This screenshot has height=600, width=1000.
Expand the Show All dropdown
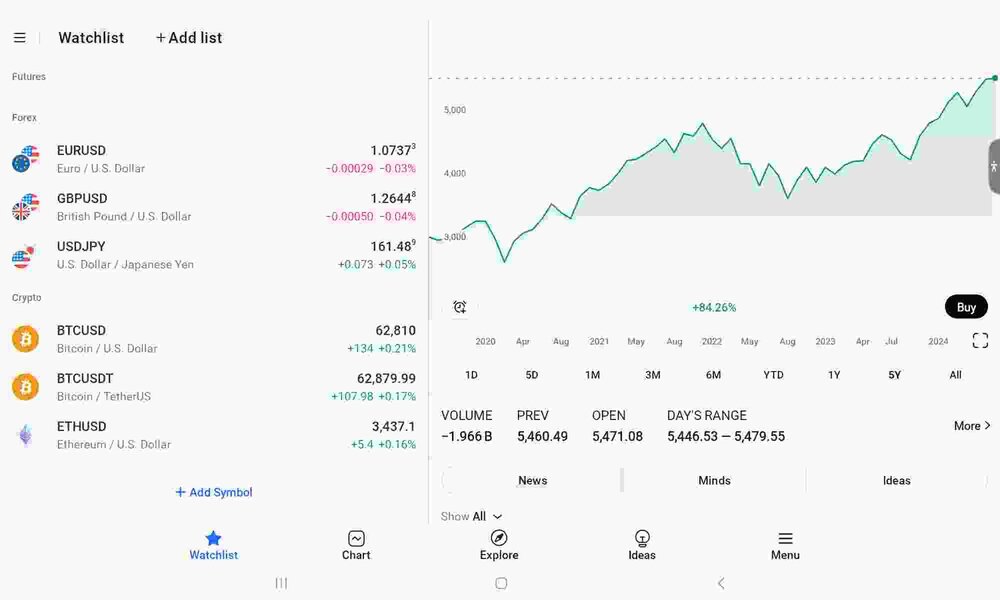coord(471,516)
